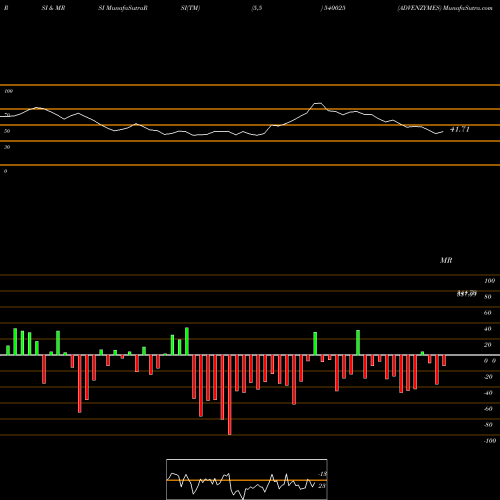Click the MR axis label 100
500x500 pixels.
tap(489, 281)
